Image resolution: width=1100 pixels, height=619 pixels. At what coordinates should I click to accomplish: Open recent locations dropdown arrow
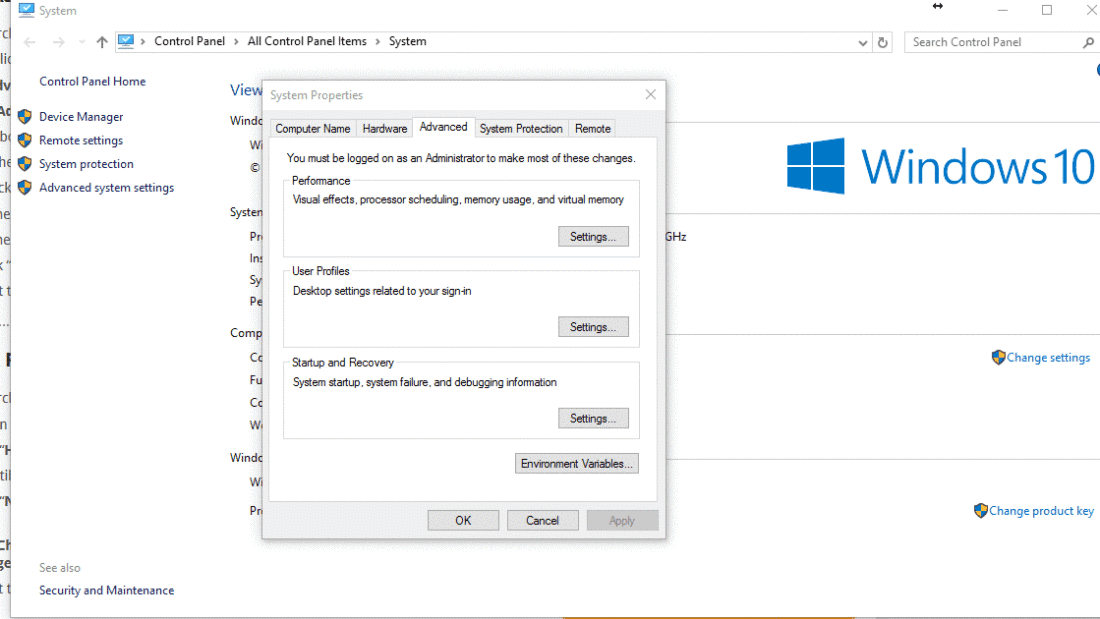pos(82,42)
